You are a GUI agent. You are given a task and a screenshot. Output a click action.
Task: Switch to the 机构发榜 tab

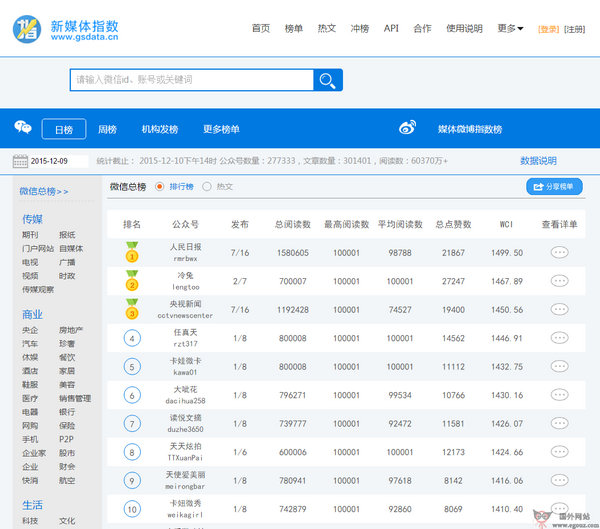160,129
